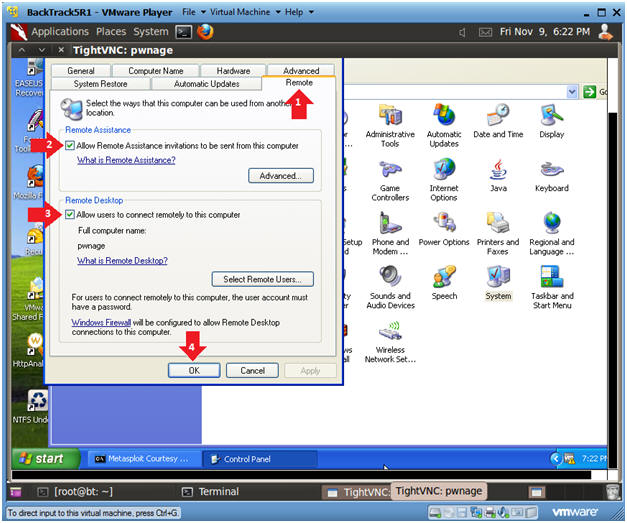Open the Java control panel icon
Screen dimensions: 627x523
[x=498, y=175]
